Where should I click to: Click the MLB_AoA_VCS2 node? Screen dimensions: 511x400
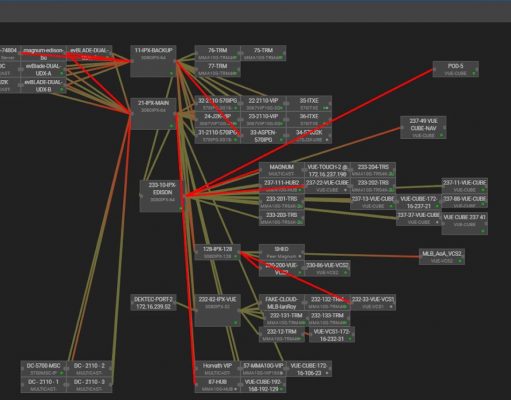click(442, 257)
